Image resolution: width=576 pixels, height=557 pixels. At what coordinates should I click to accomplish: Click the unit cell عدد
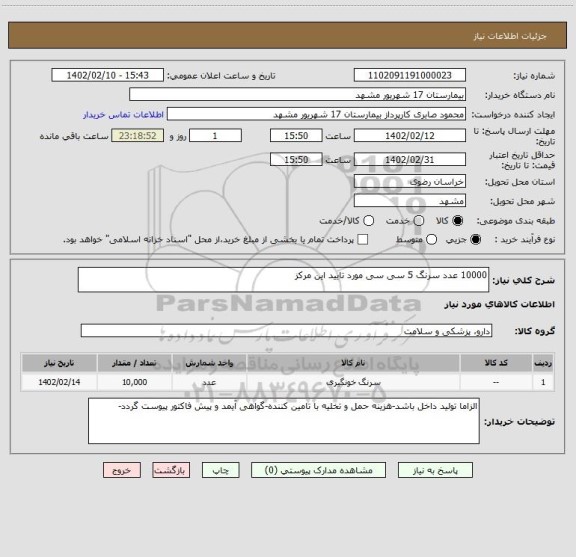click(209, 382)
